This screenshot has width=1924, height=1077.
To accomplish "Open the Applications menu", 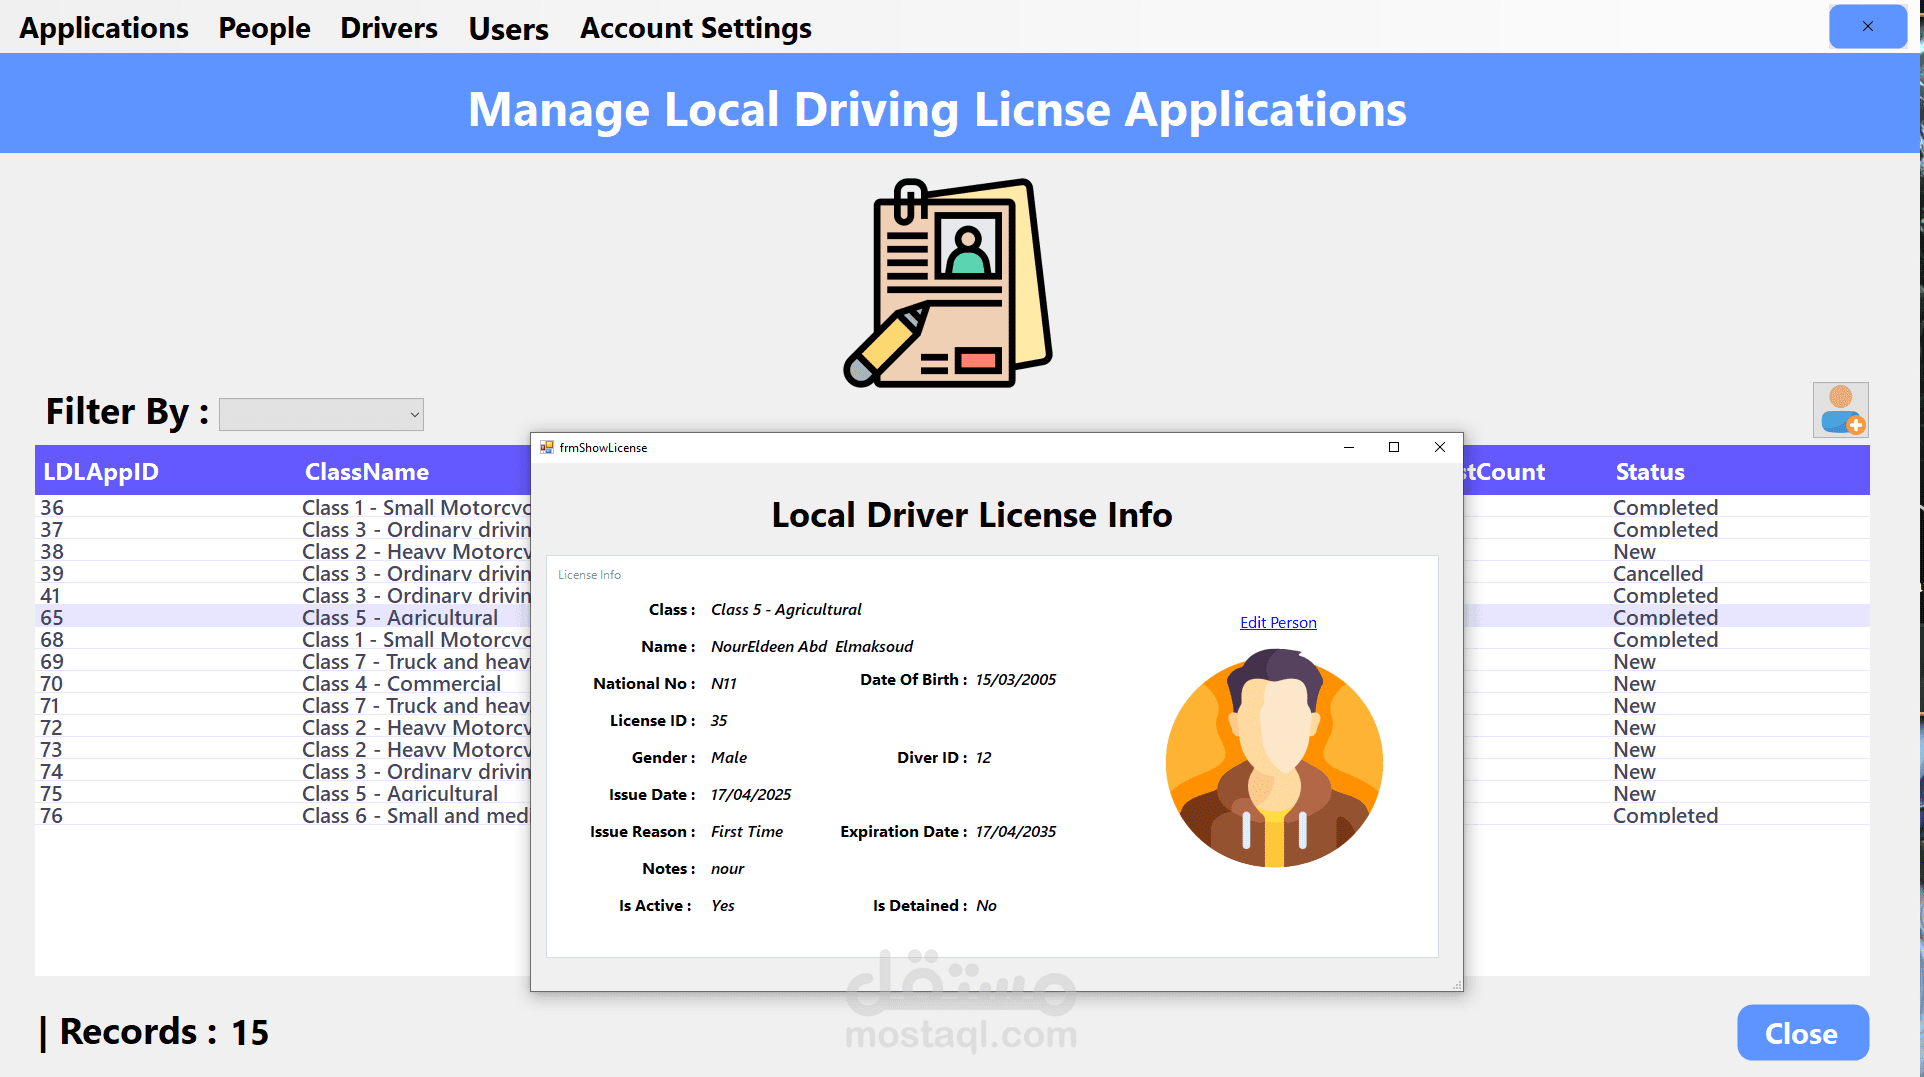I will (104, 28).
